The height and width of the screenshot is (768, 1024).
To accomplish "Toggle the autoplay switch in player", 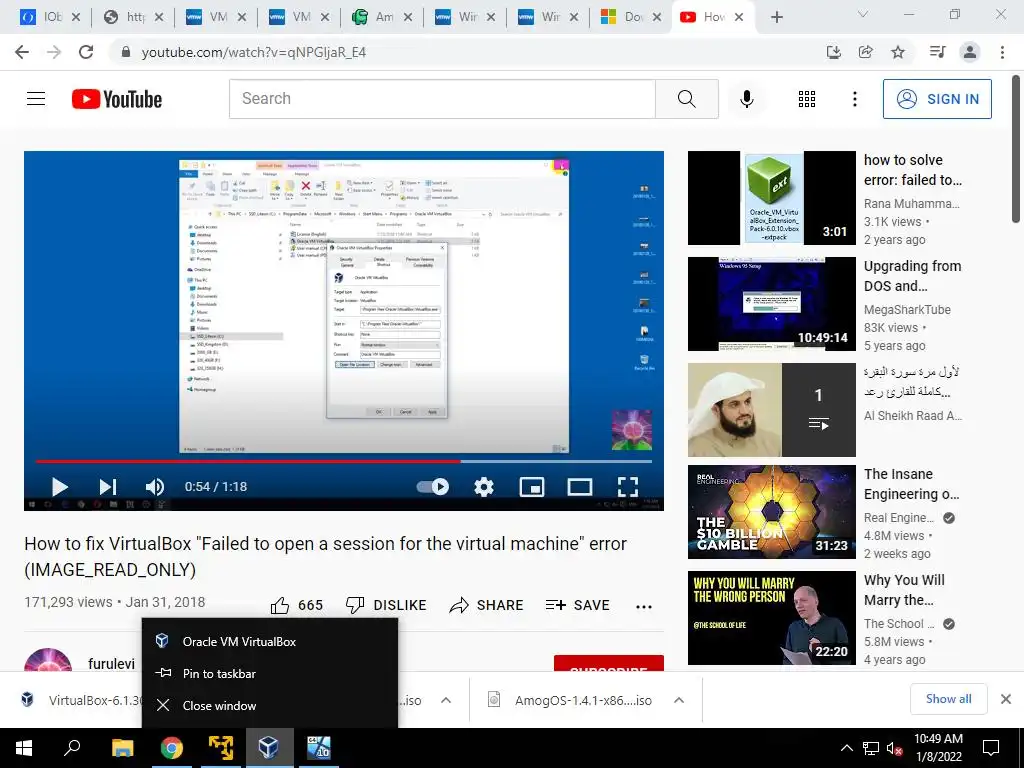I will [433, 487].
